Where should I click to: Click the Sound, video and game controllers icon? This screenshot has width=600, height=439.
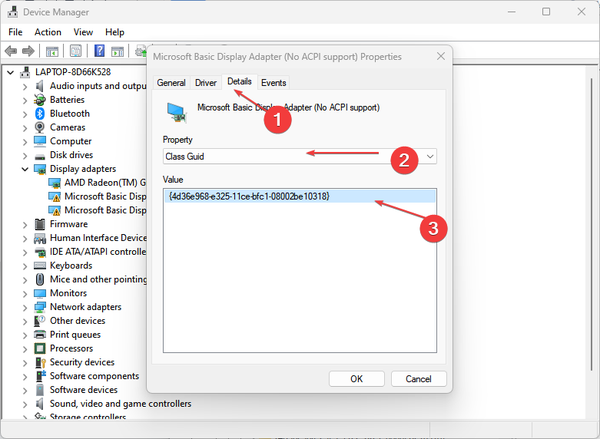(39, 403)
